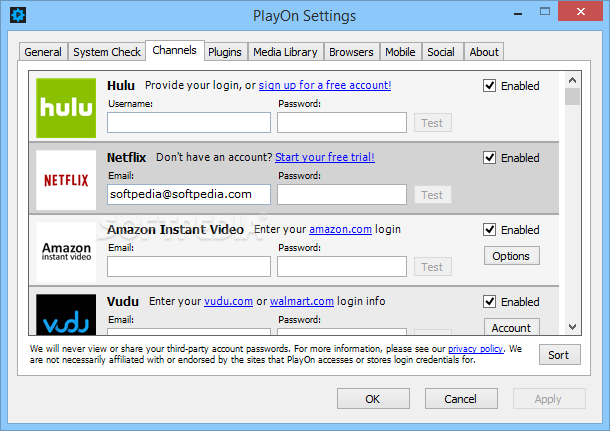Maximize the PlayOn Settings window
Screen dimensions: 610x431
click(545, 12)
